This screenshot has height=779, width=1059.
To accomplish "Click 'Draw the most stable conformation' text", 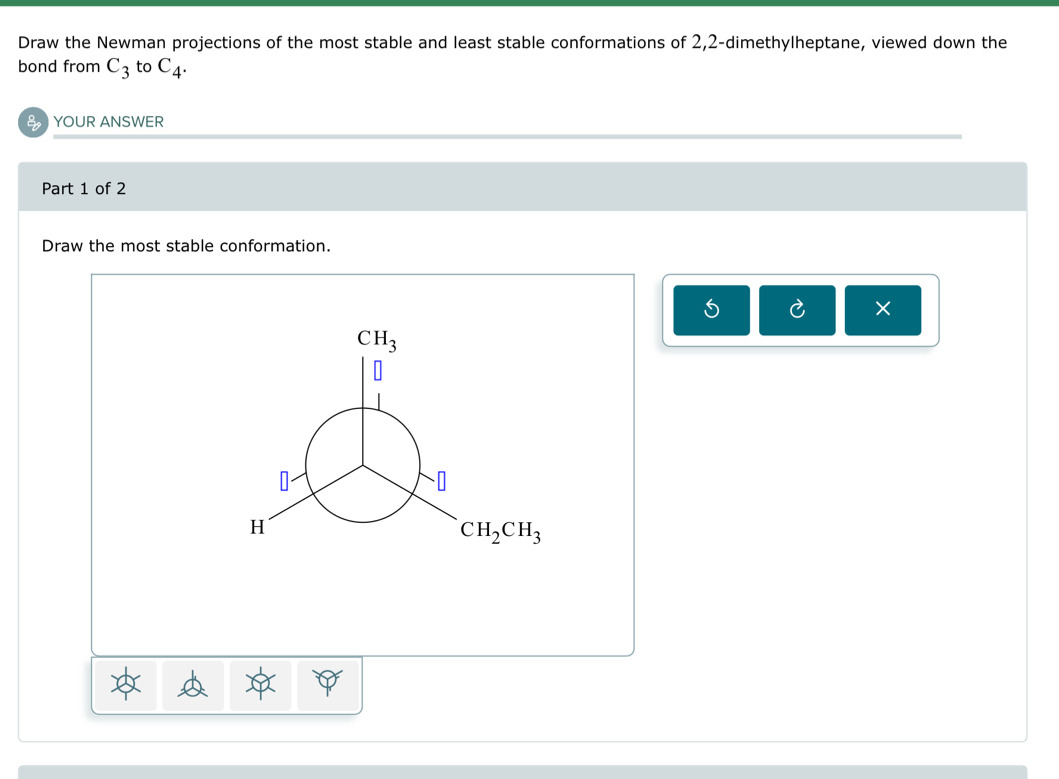I will [186, 246].
